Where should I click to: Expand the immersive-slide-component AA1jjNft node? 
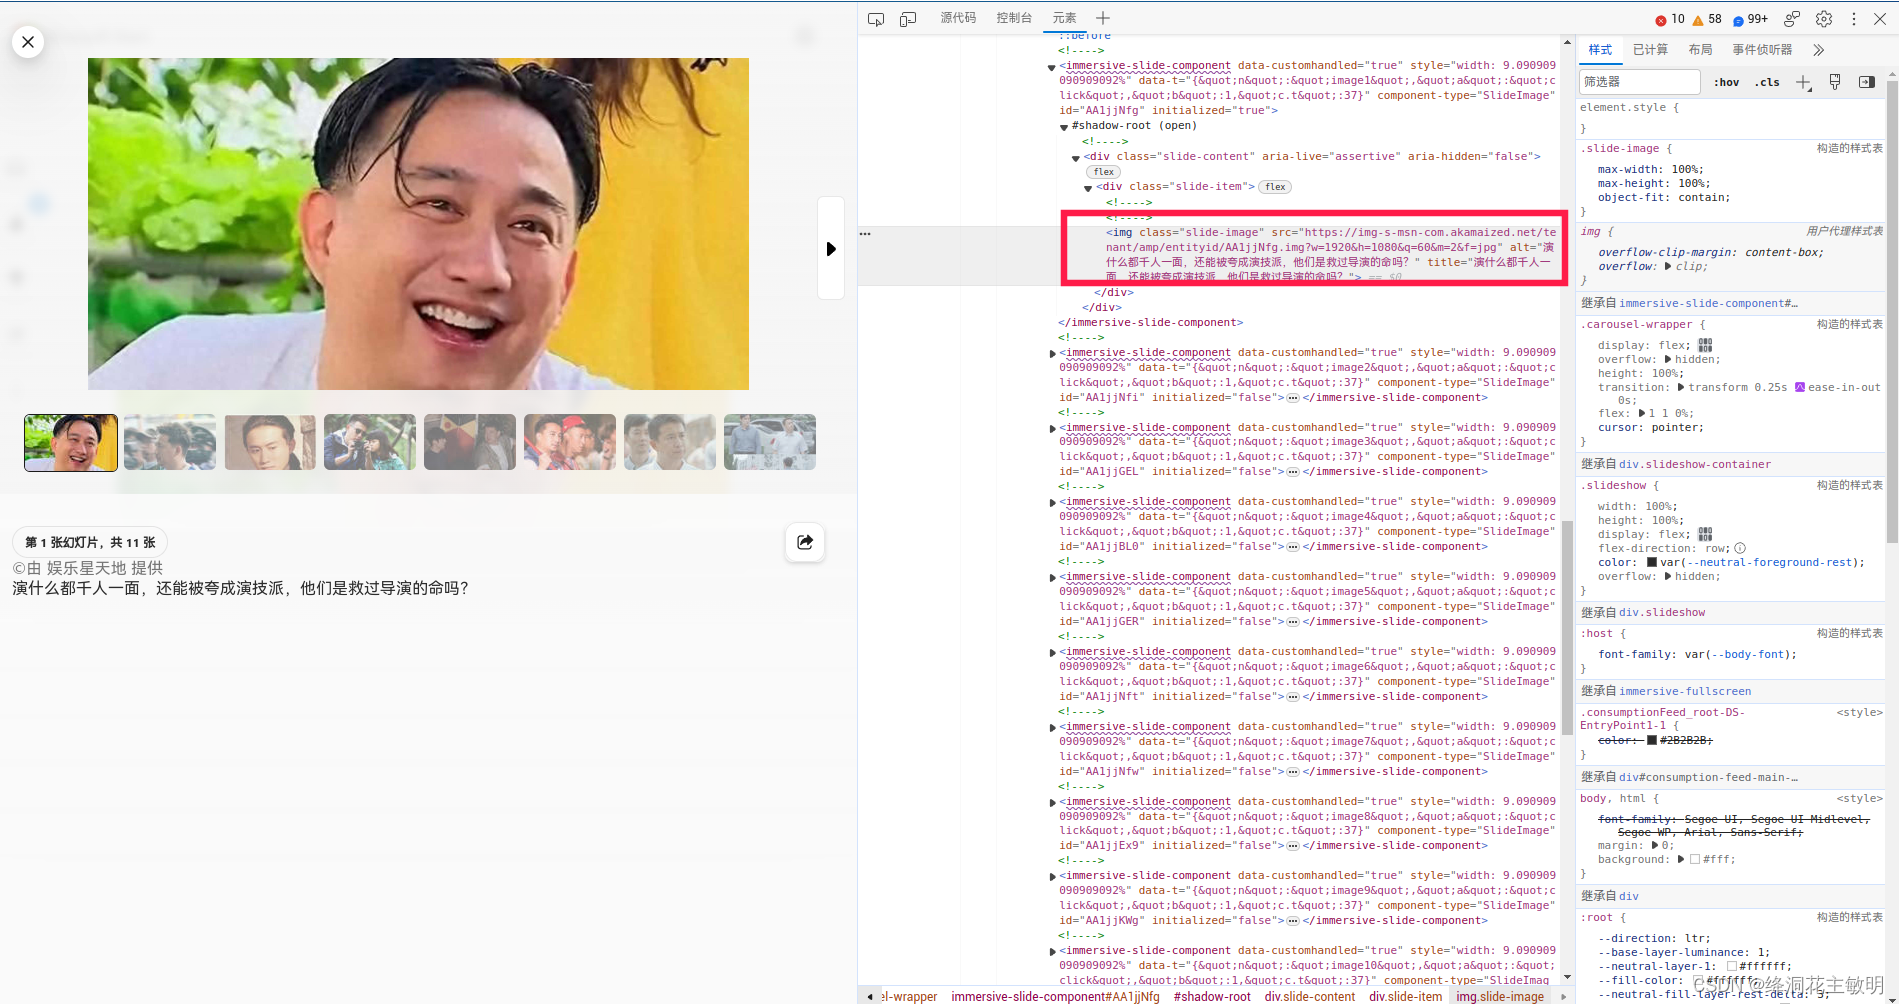(1052, 652)
